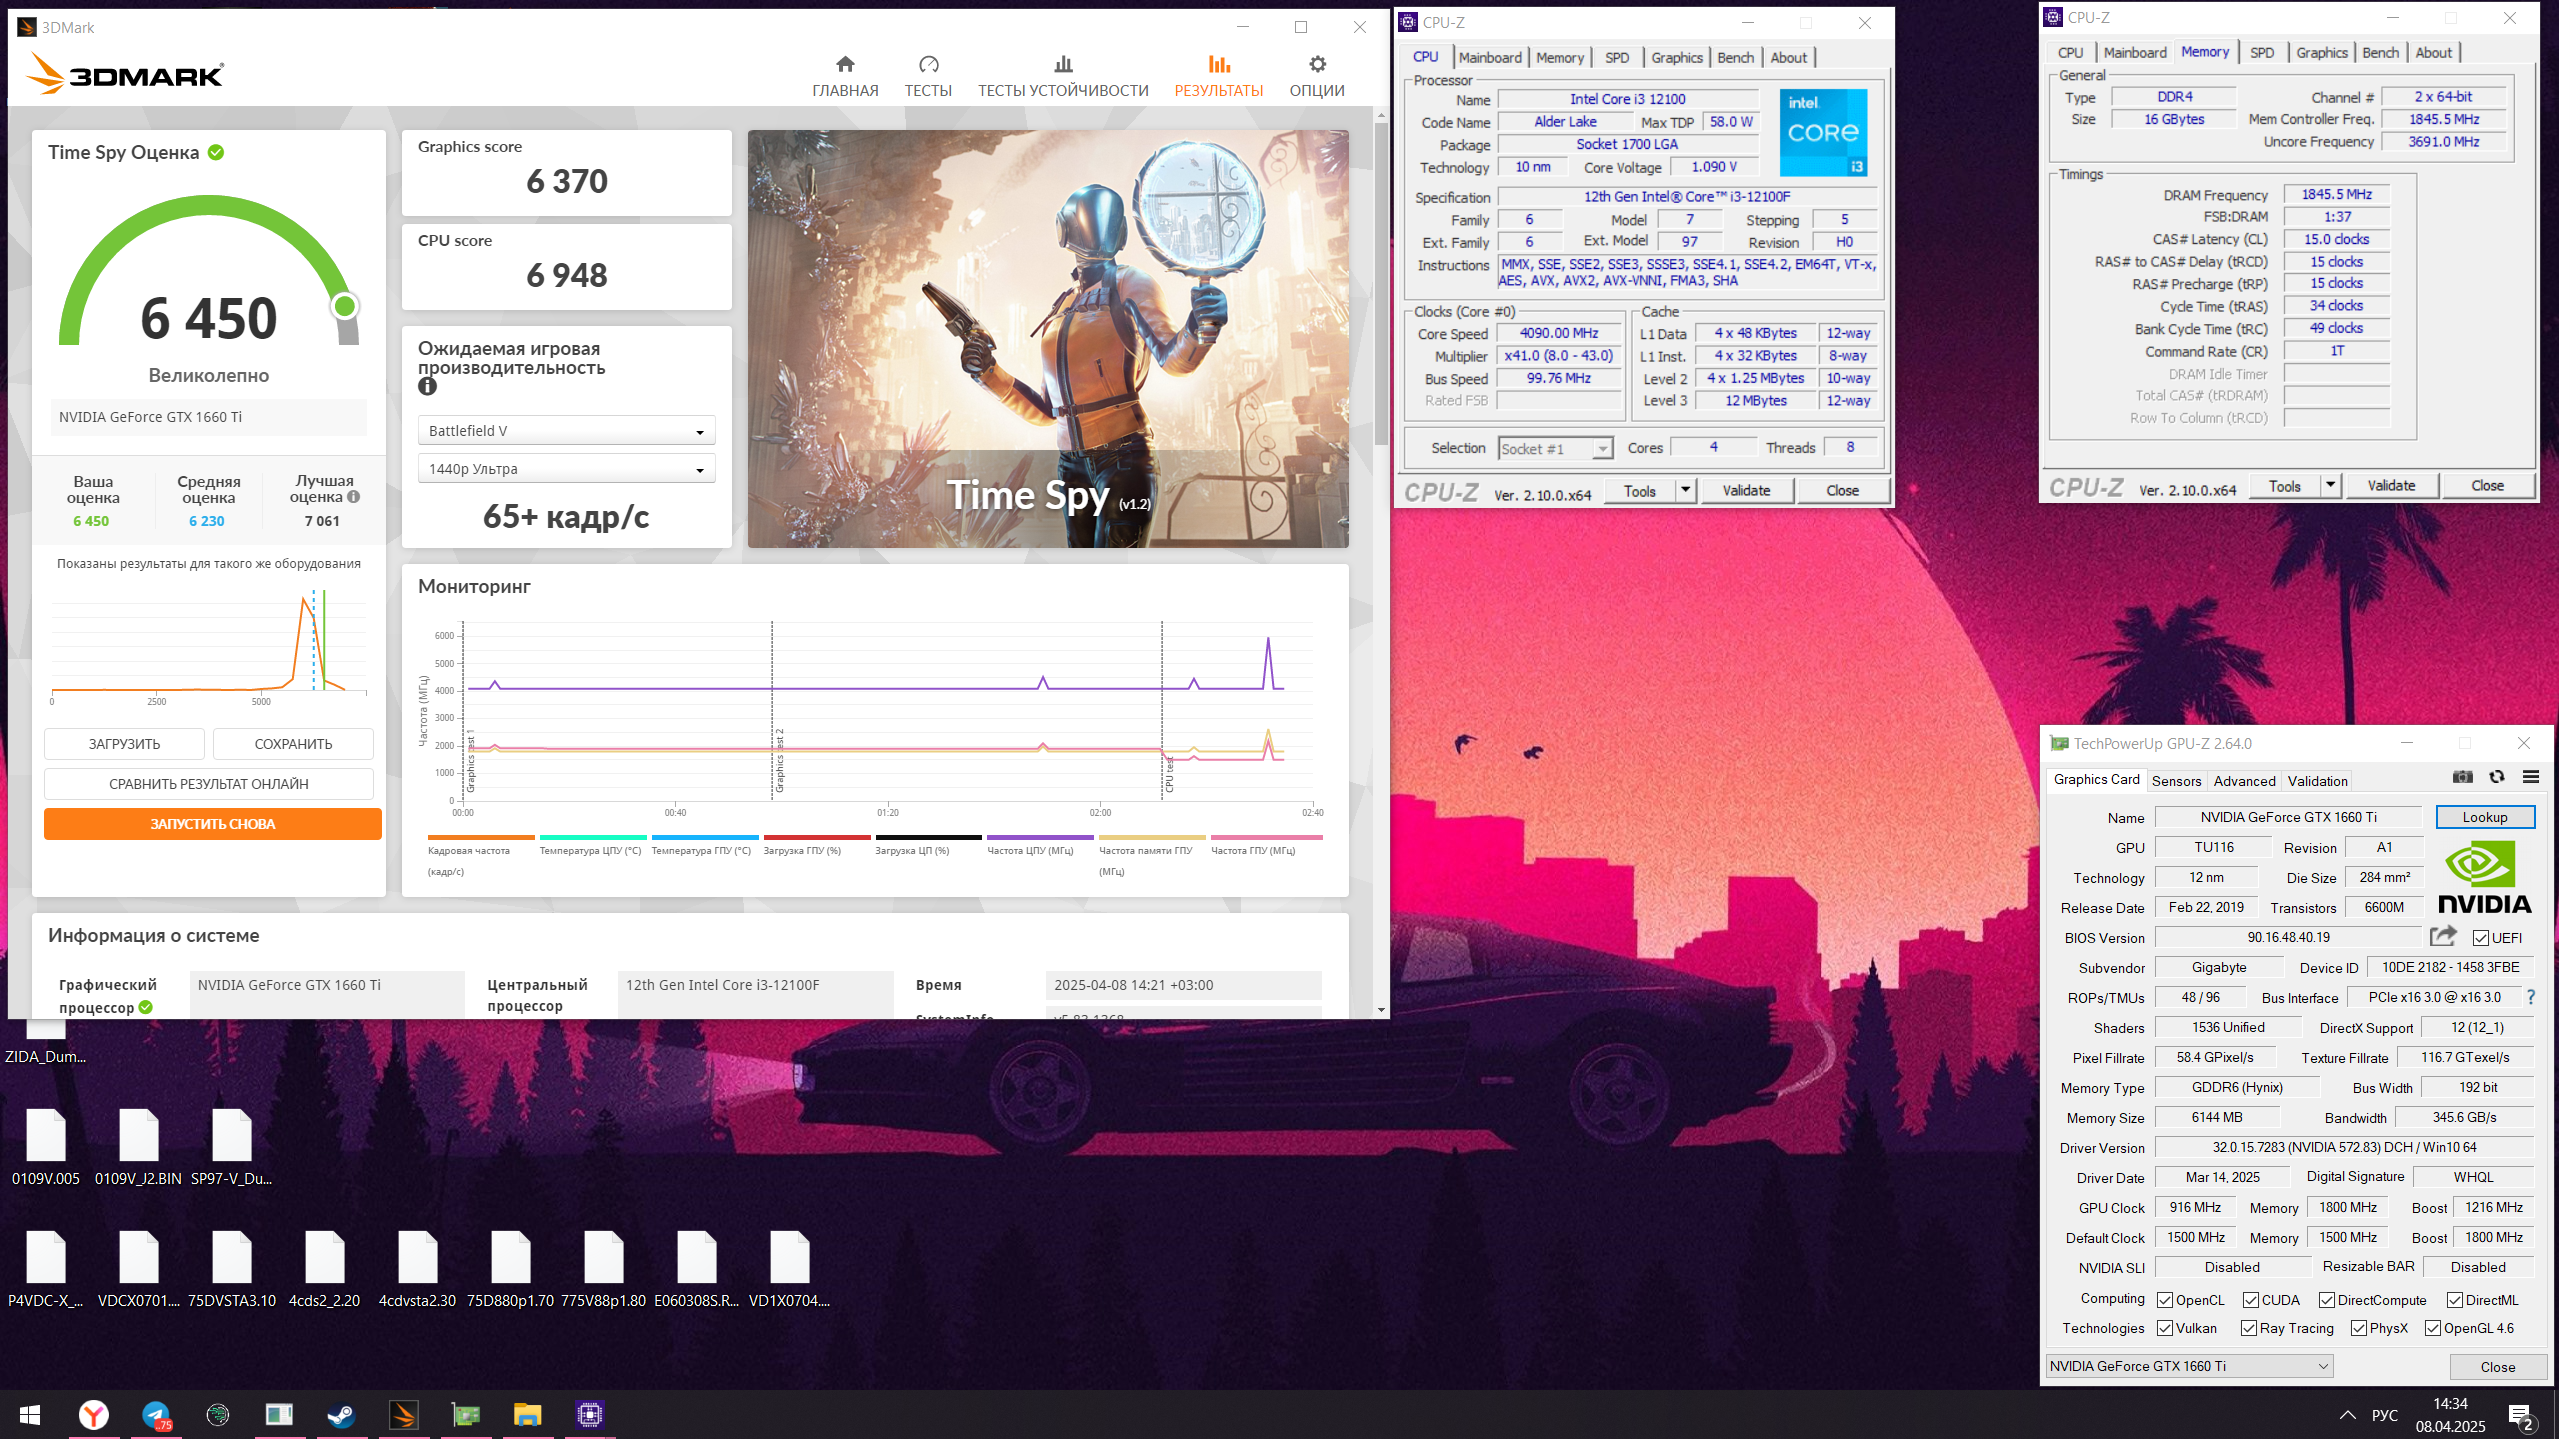Image resolution: width=2559 pixels, height=1439 pixels.
Task: Switch to CPU-Z via the taskbar chip icon
Action: [590, 1415]
